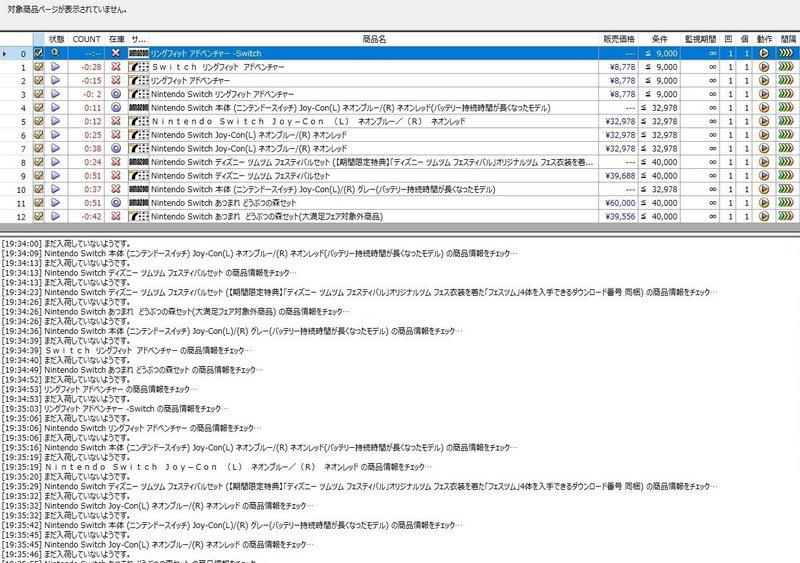Click the circle in-stock icon in row 7
This screenshot has height=563, width=800.
[116, 149]
